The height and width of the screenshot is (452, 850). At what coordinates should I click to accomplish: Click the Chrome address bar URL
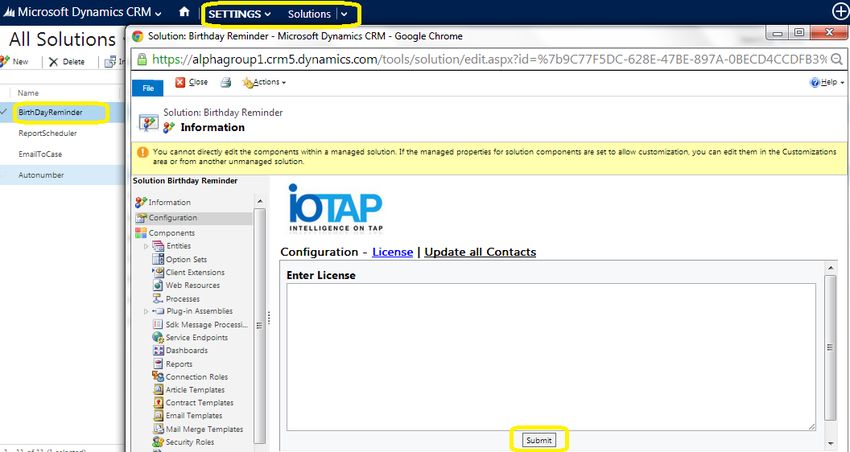pyautogui.click(x=489, y=59)
